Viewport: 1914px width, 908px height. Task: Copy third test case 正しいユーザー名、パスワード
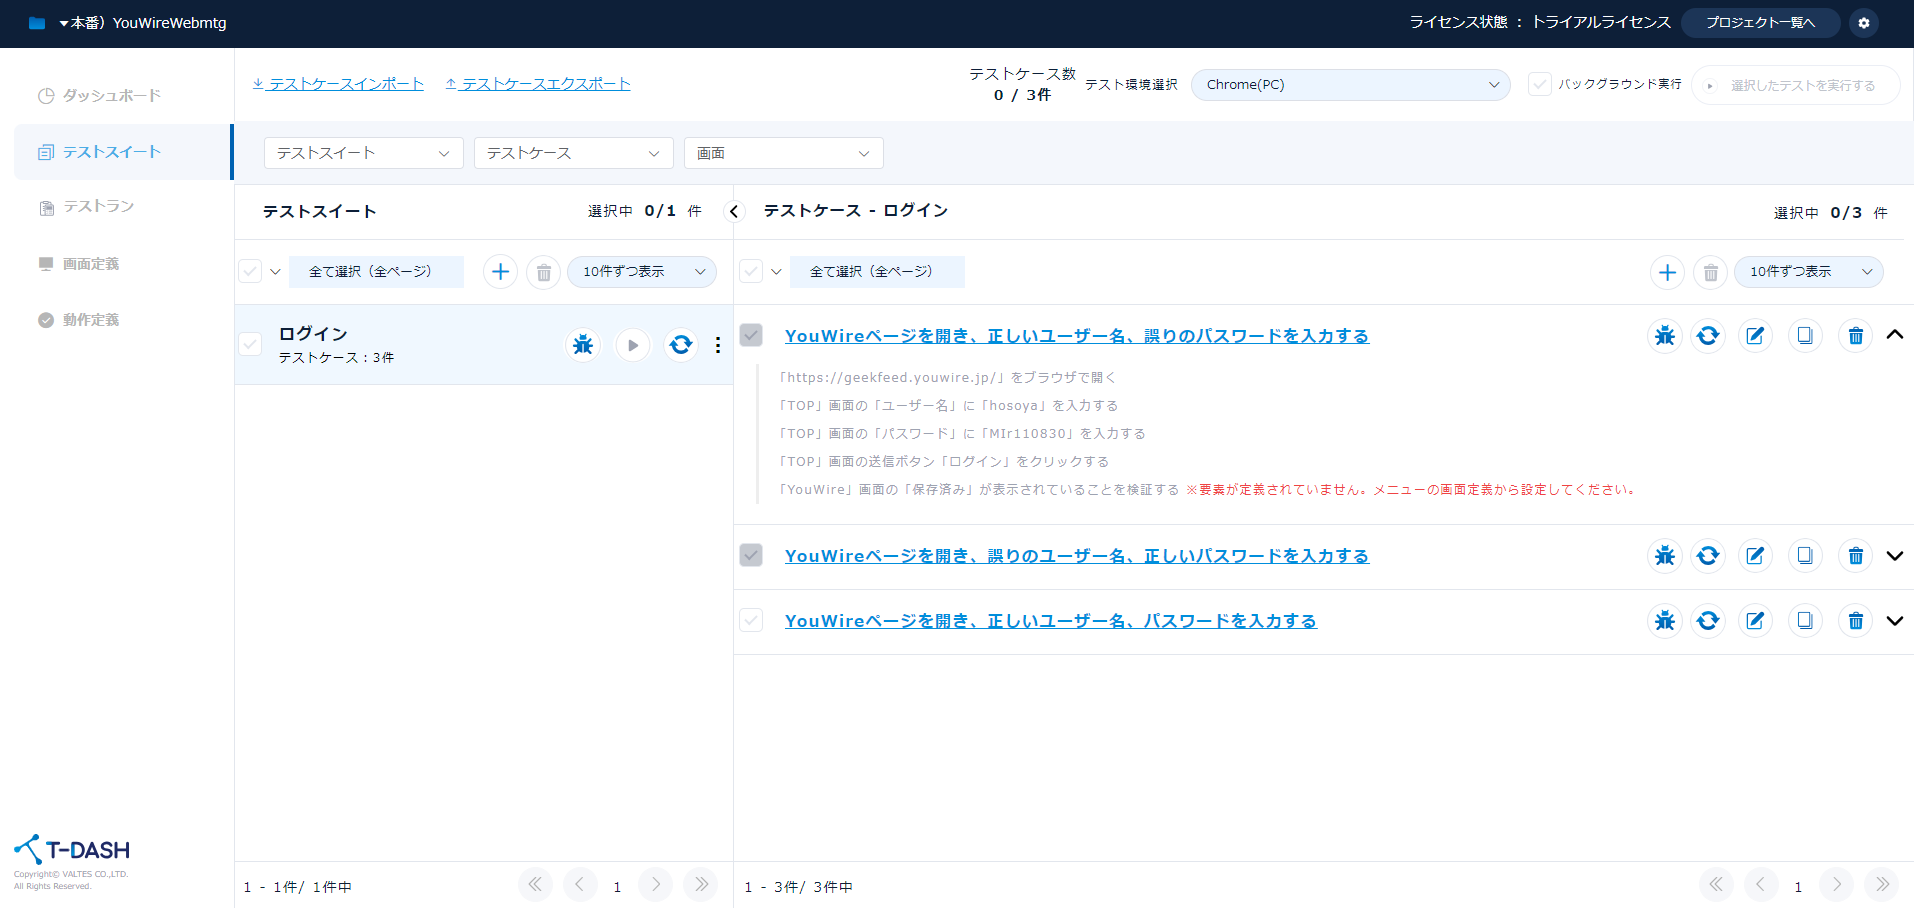[x=1805, y=621]
